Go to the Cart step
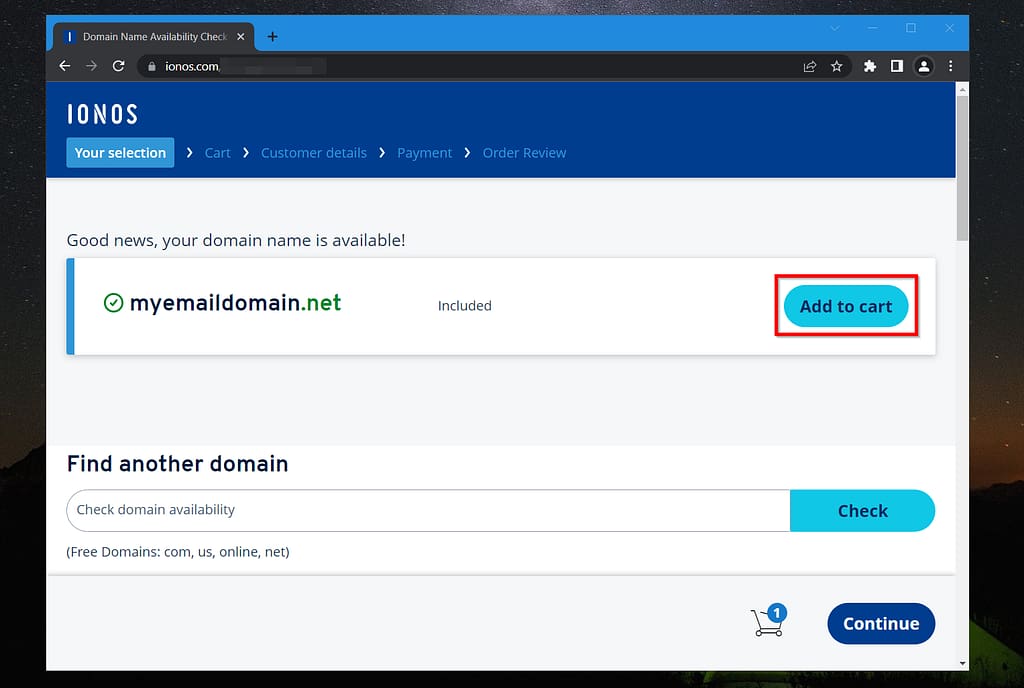Viewport: 1024px width, 688px height. click(217, 153)
